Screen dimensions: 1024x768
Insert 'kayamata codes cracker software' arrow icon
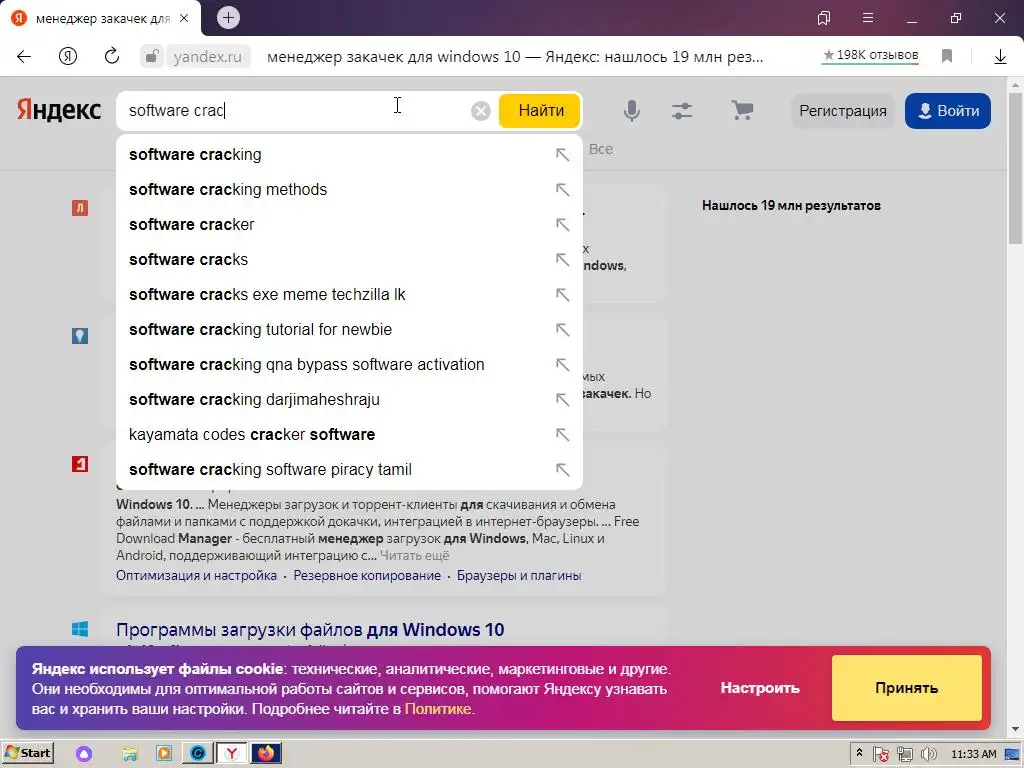[562, 434]
